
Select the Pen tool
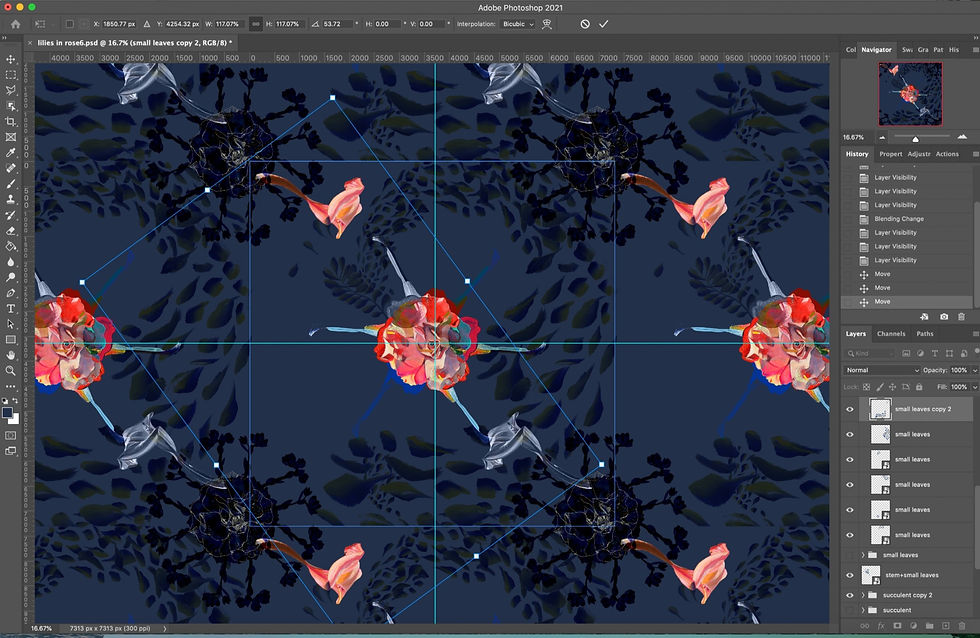[x=11, y=293]
